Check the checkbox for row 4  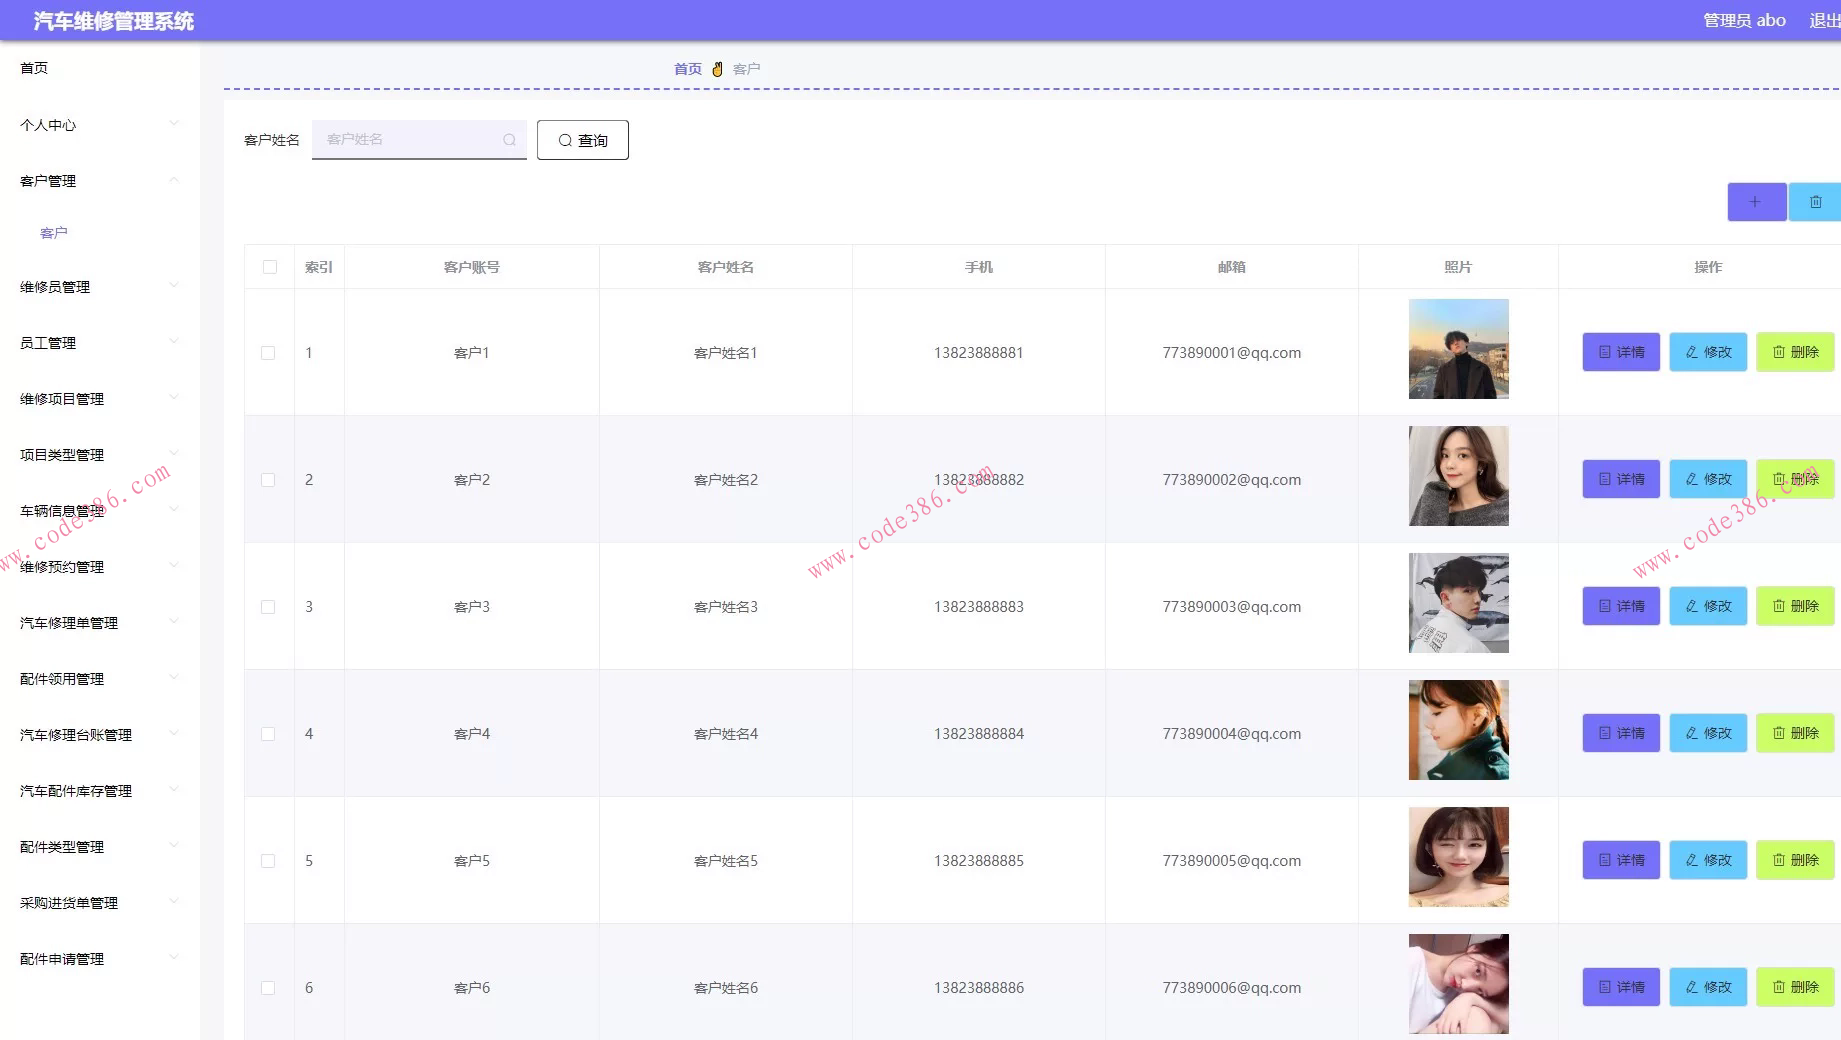268,734
